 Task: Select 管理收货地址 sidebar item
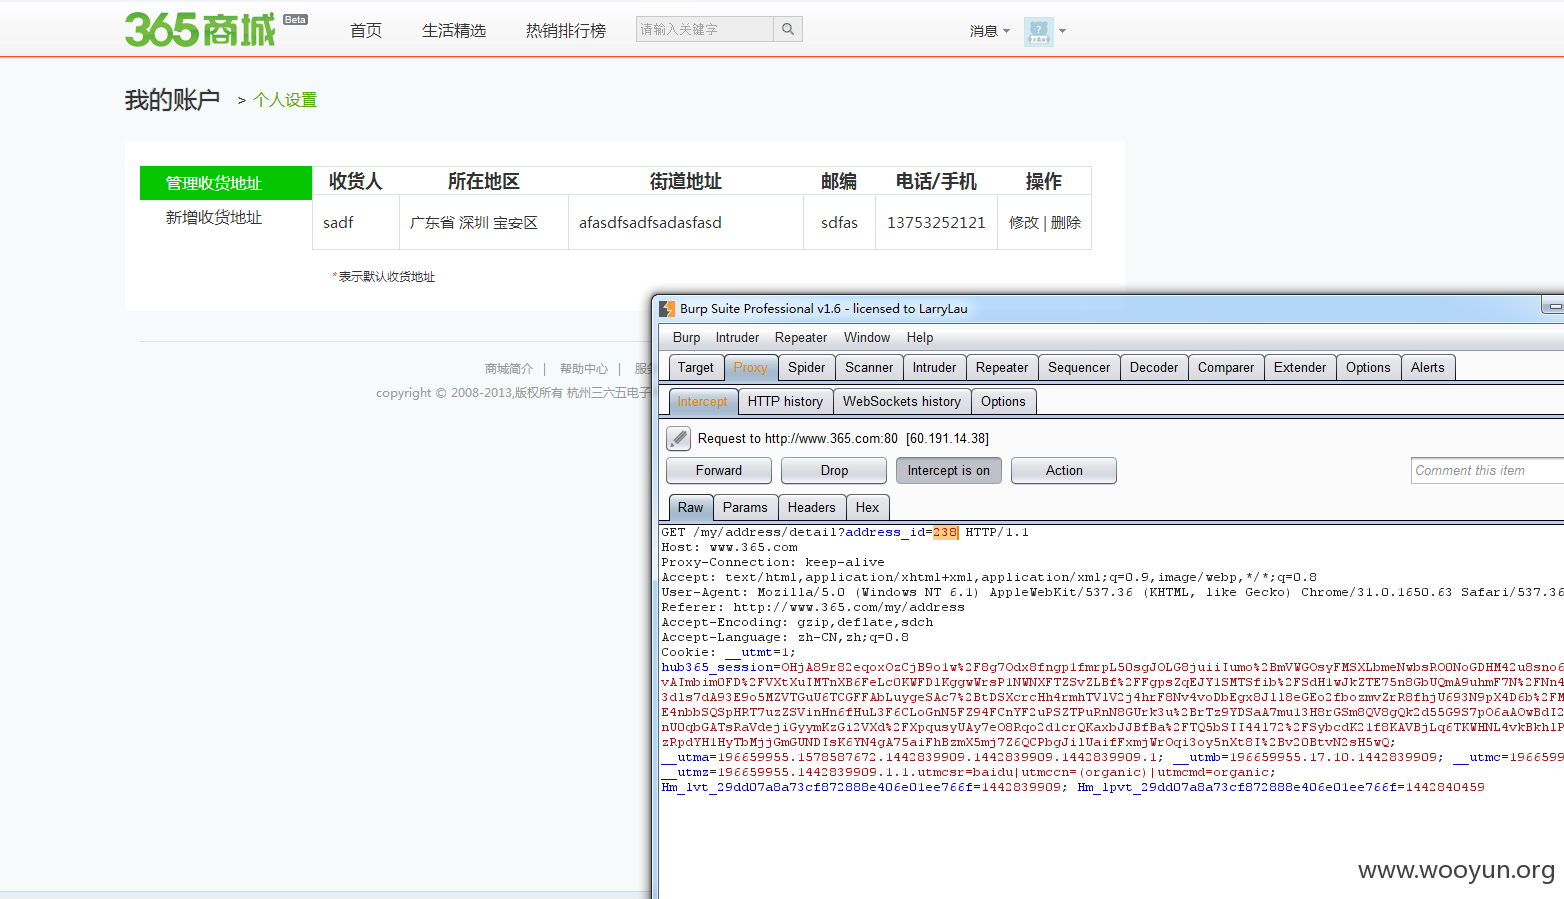[x=226, y=183]
